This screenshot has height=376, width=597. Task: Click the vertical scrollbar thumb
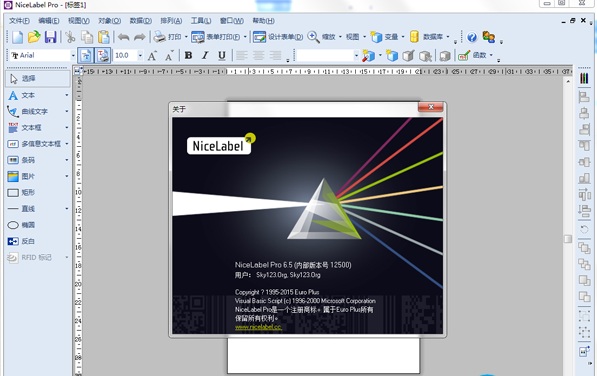pyautogui.click(x=568, y=239)
